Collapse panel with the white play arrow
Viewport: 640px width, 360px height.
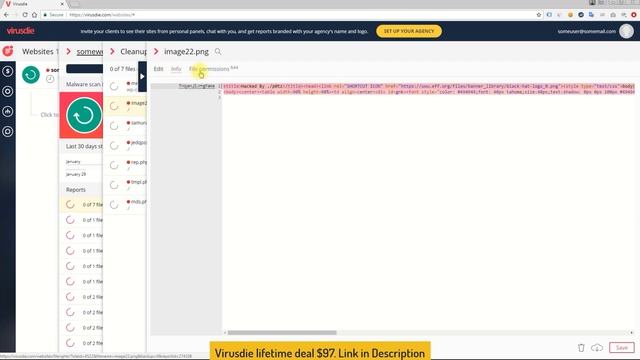point(142,77)
